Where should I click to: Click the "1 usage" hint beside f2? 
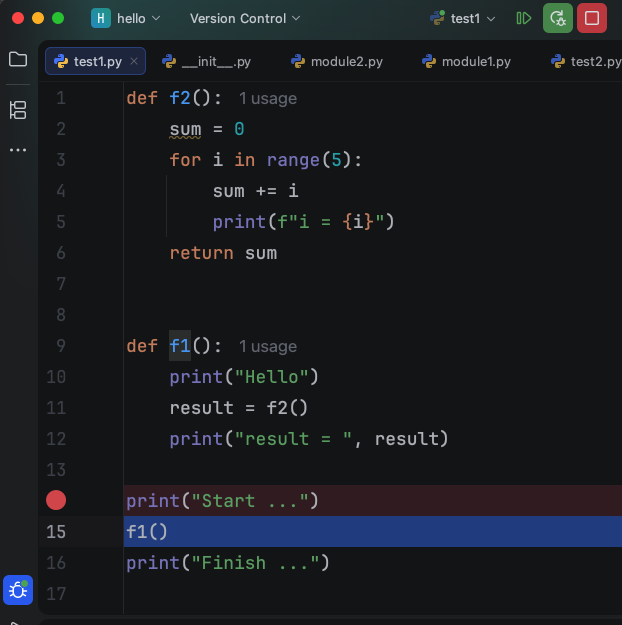tap(267, 98)
